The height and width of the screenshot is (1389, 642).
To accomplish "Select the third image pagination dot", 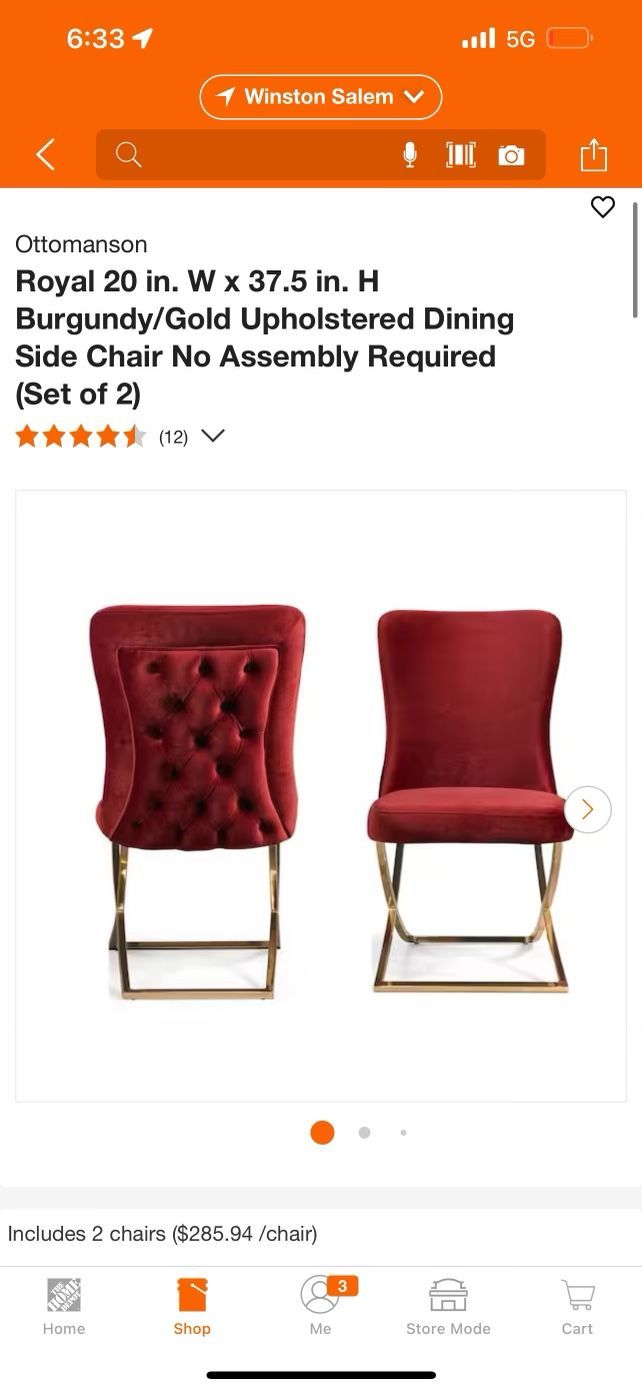I will (x=403, y=1133).
